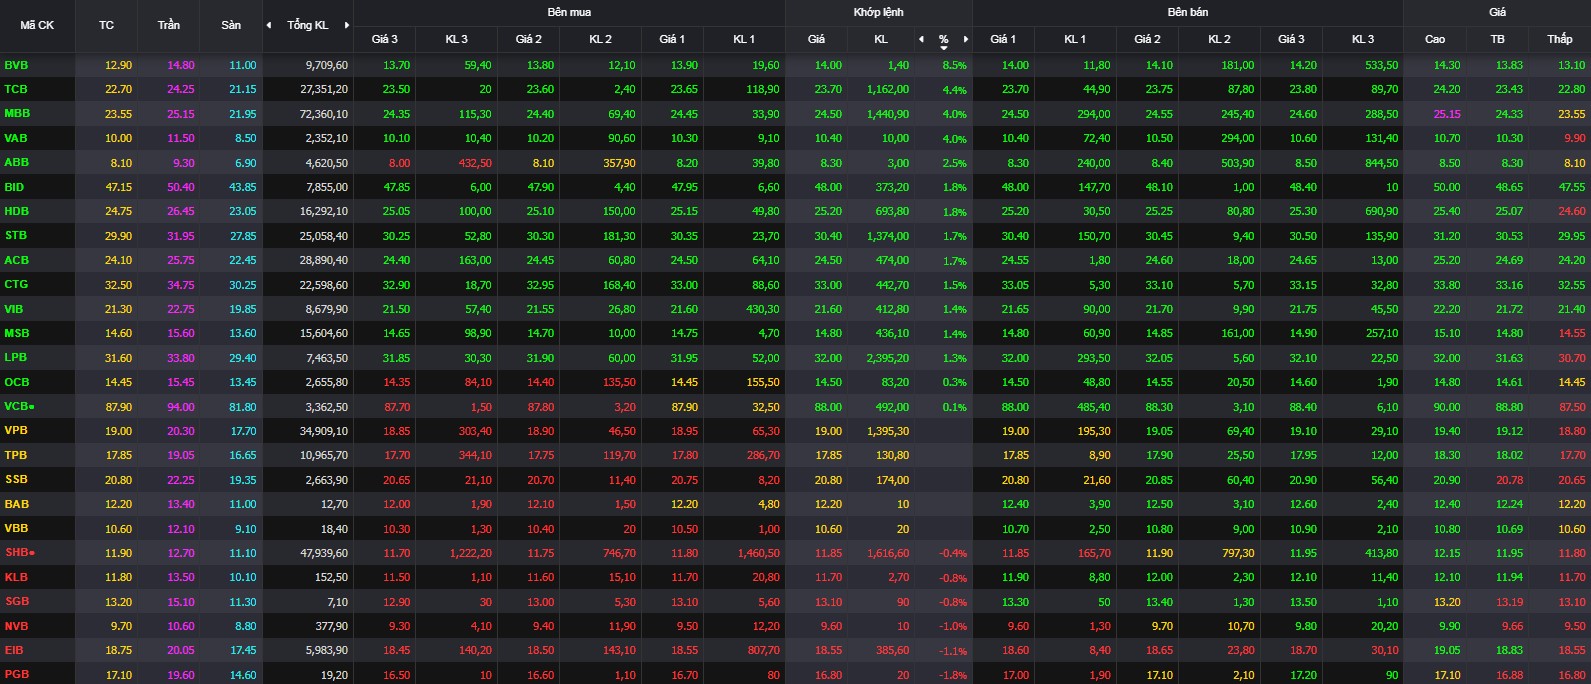Open the VAB stock symbol

(x=16, y=138)
